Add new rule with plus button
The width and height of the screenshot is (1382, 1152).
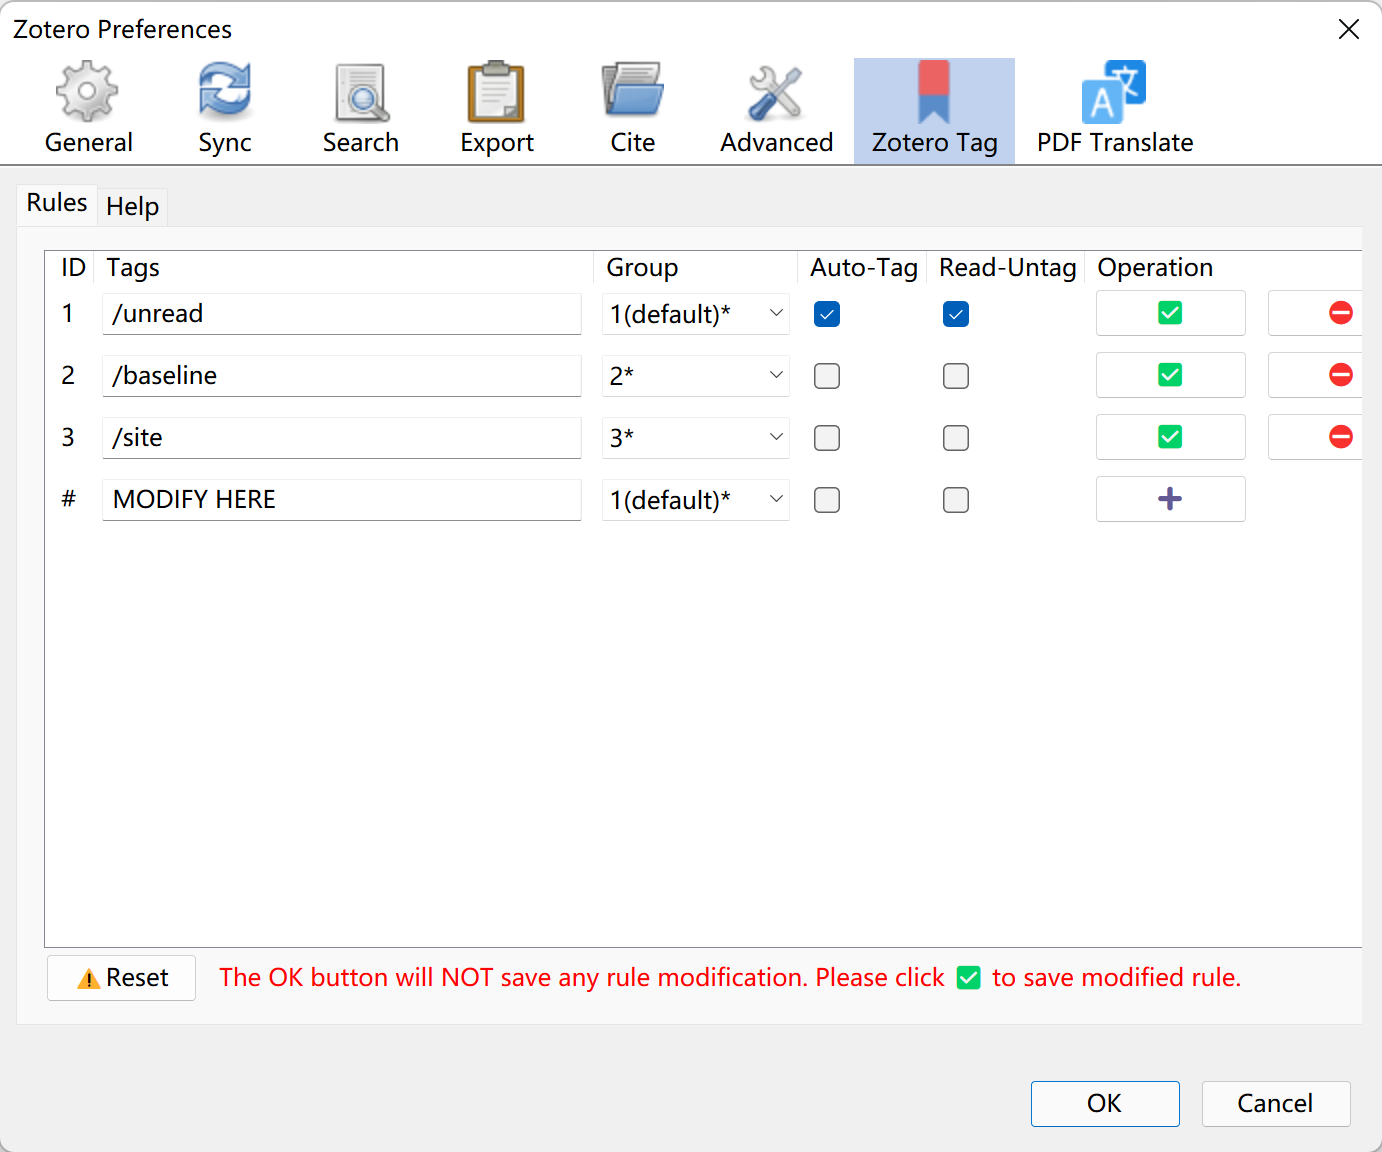point(1170,499)
